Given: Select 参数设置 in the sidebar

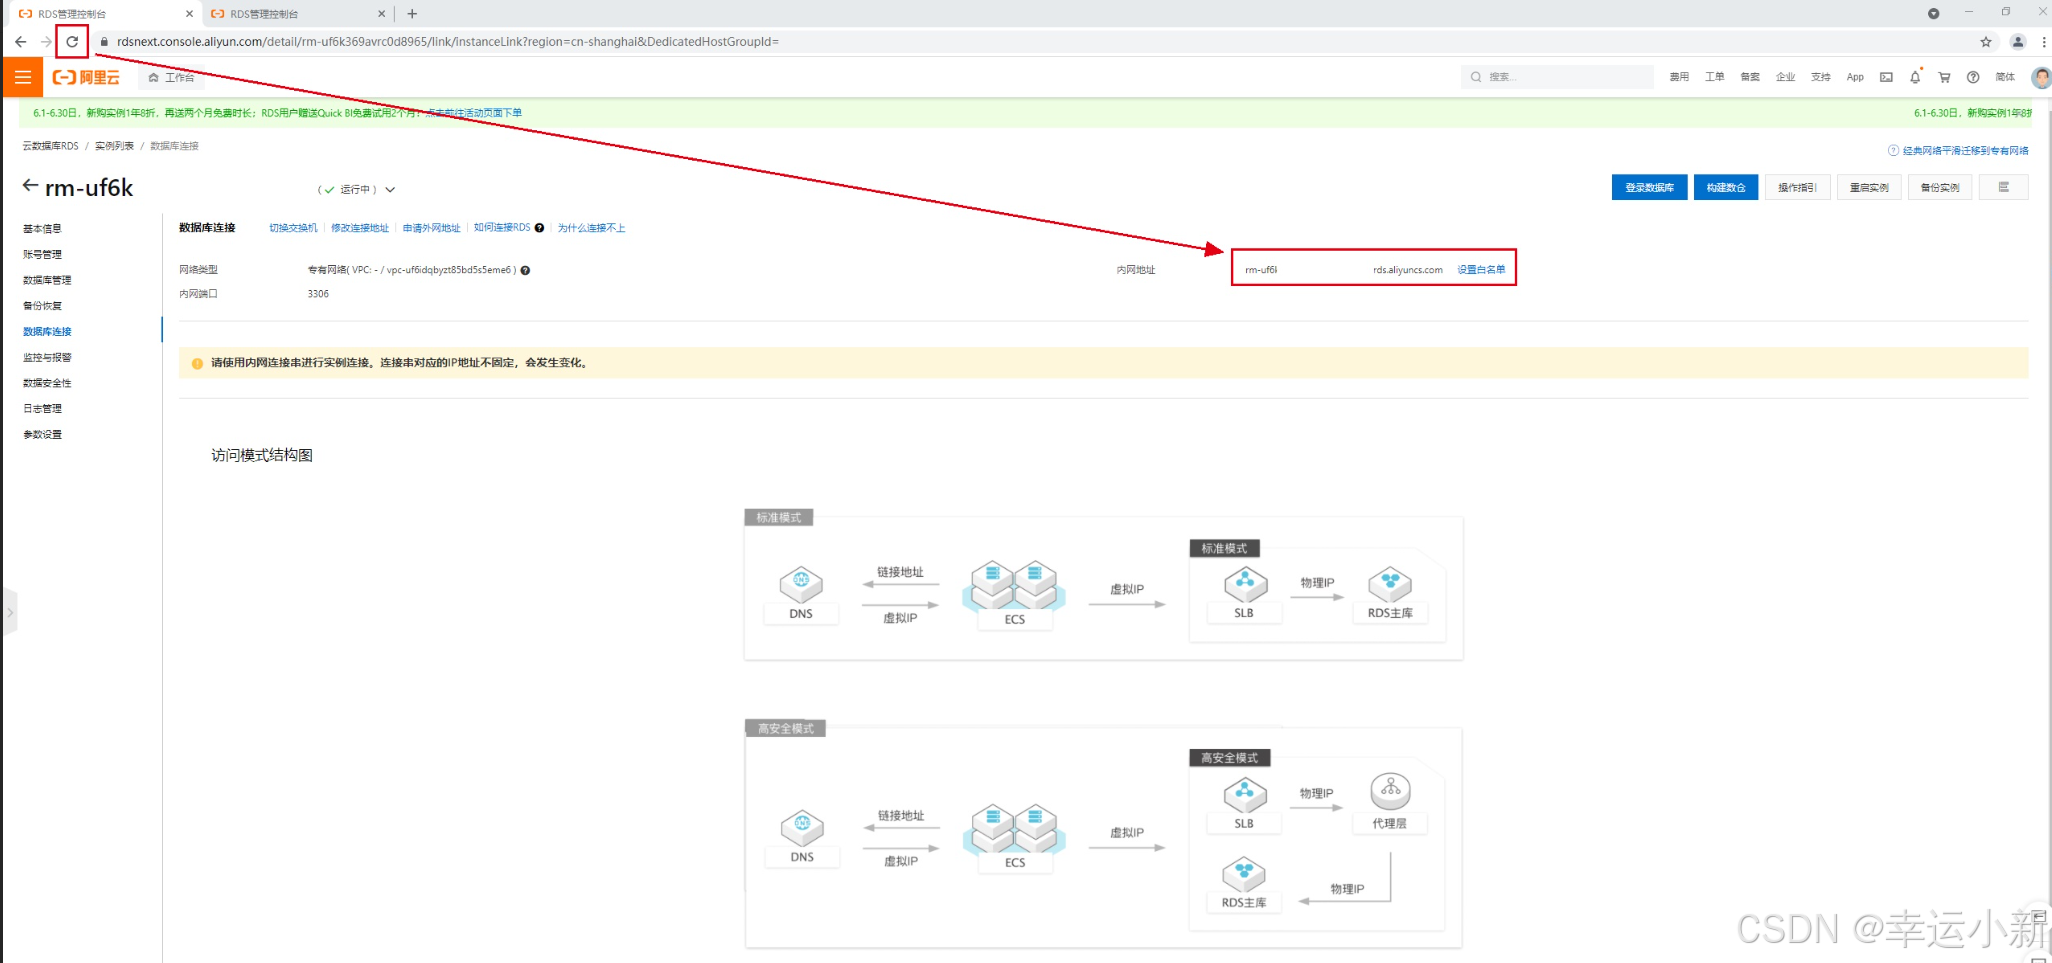Looking at the screenshot, I should 42,434.
